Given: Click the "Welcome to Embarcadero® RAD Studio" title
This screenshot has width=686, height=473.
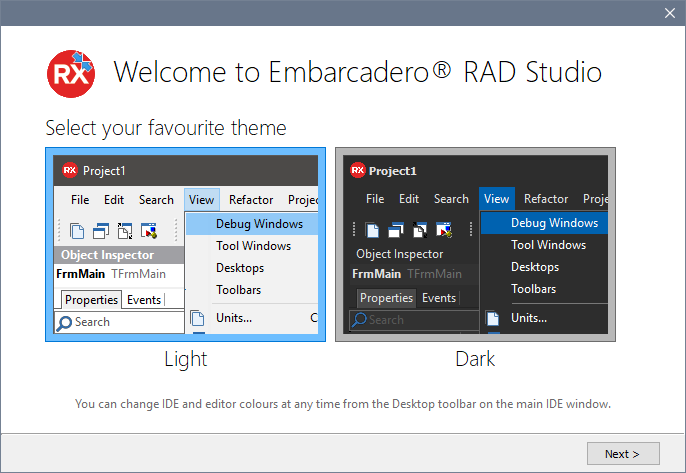Looking at the screenshot, I should [x=358, y=72].
